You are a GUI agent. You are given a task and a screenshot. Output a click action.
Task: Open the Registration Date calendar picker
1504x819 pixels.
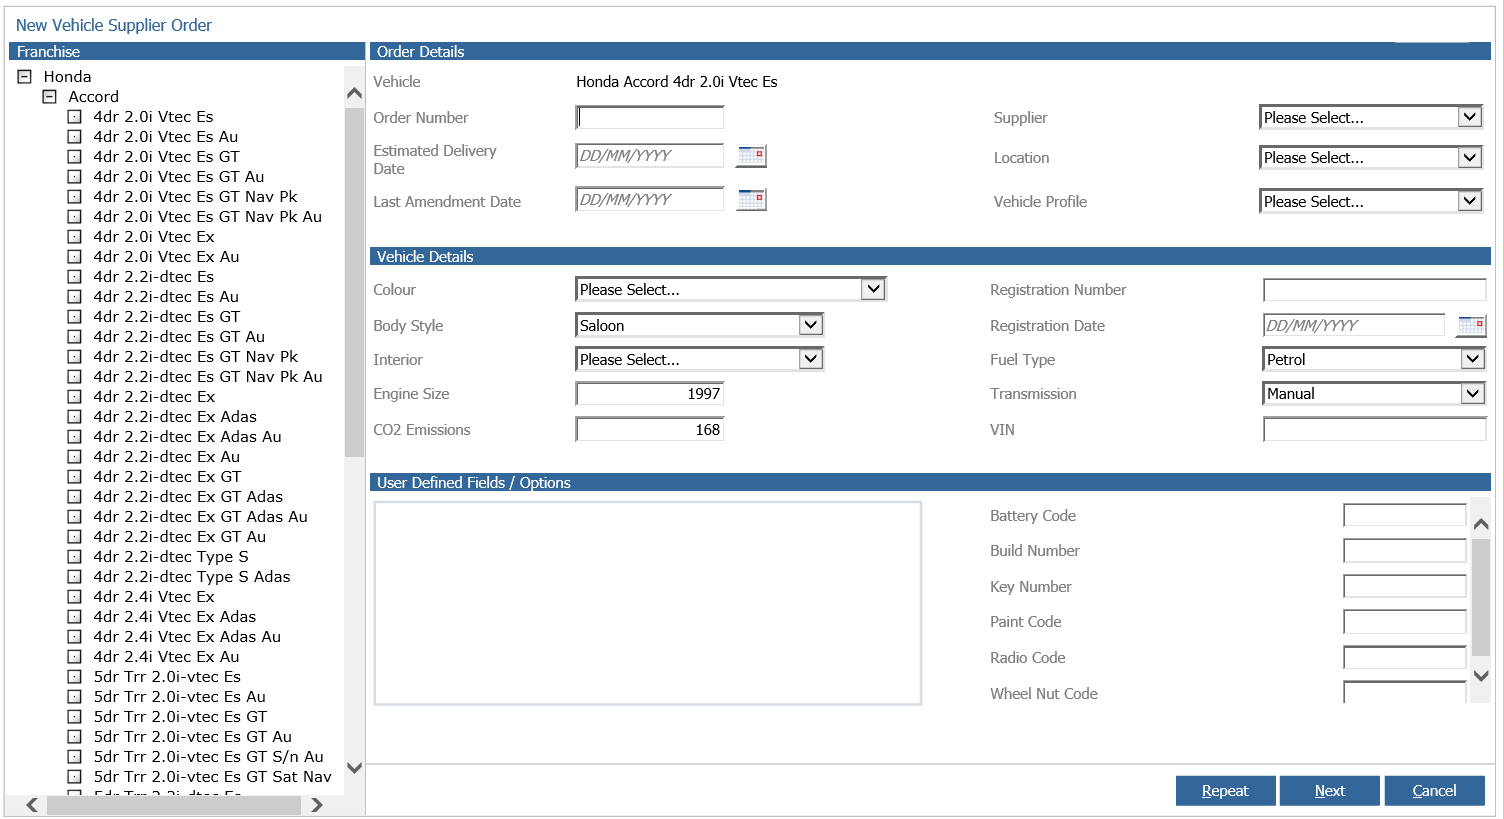(x=1472, y=325)
